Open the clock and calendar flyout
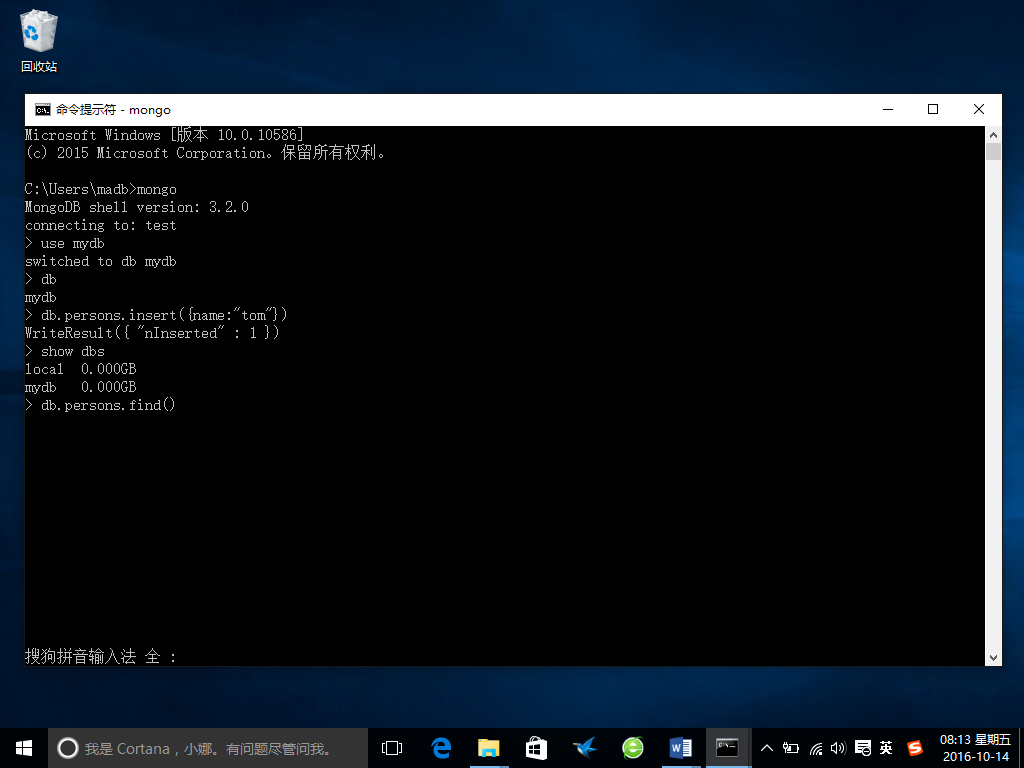 coord(975,748)
